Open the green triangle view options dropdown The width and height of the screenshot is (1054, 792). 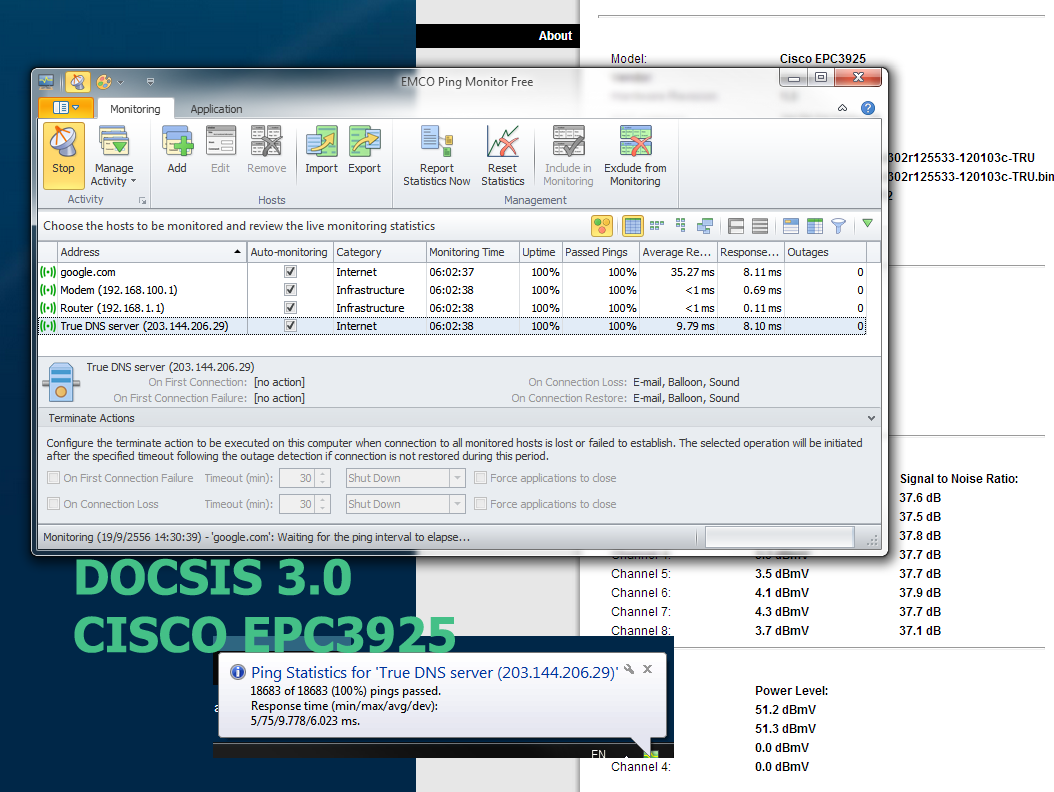coord(867,223)
